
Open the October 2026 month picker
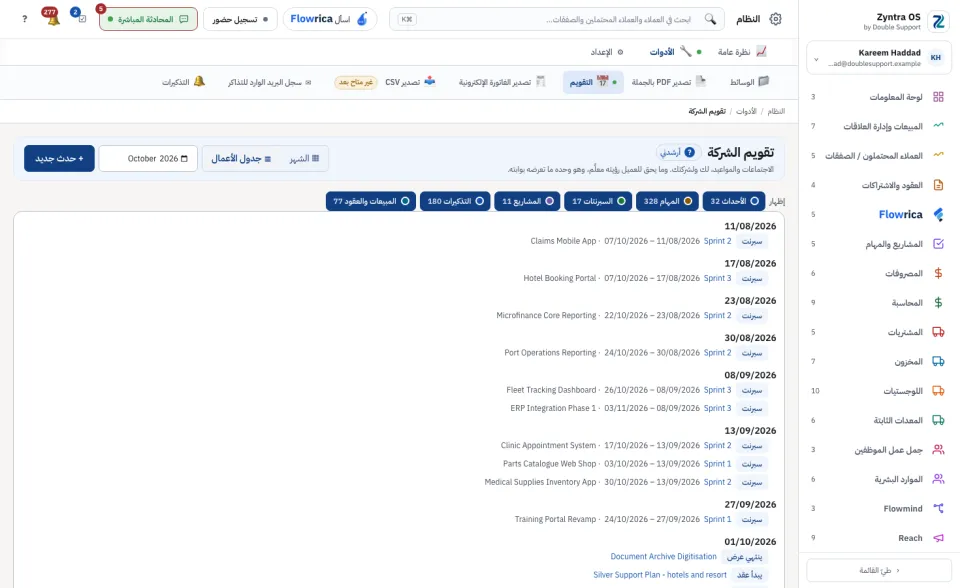148,159
